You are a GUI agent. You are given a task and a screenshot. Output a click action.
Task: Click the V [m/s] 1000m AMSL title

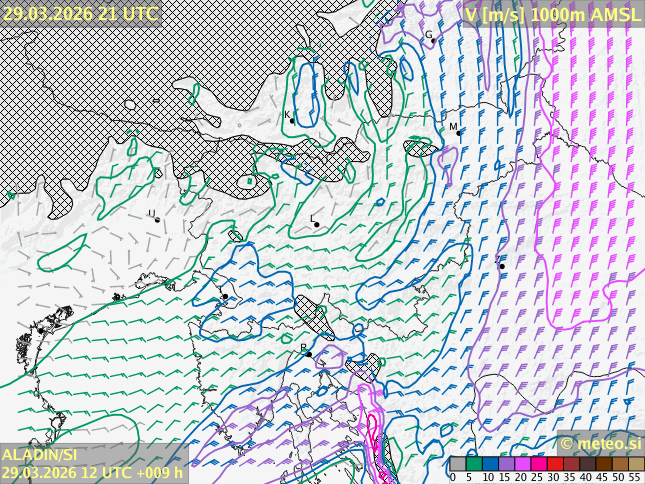[x=552, y=14]
